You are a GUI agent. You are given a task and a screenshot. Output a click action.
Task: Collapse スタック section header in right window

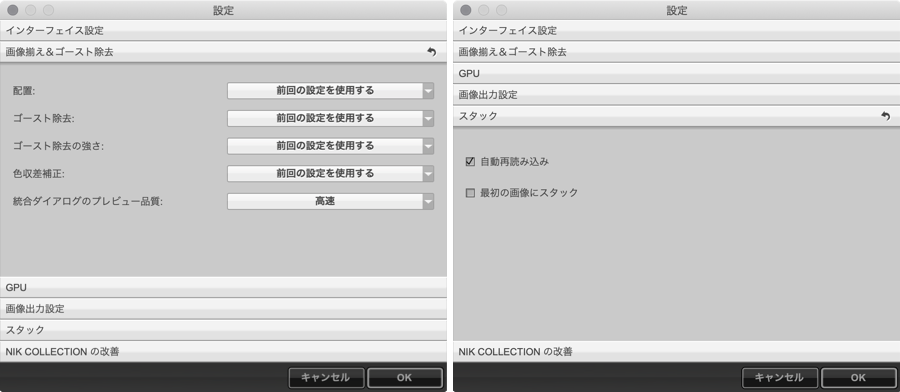pos(677,116)
